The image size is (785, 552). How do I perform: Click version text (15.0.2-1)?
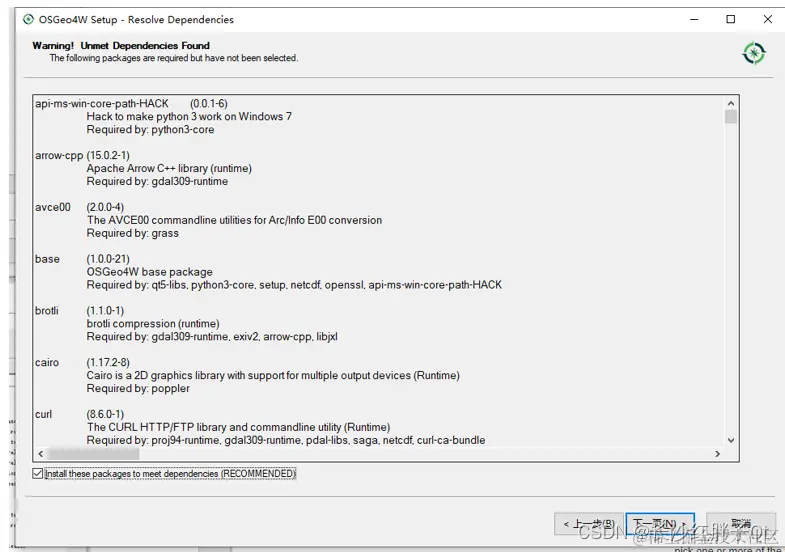(108, 156)
